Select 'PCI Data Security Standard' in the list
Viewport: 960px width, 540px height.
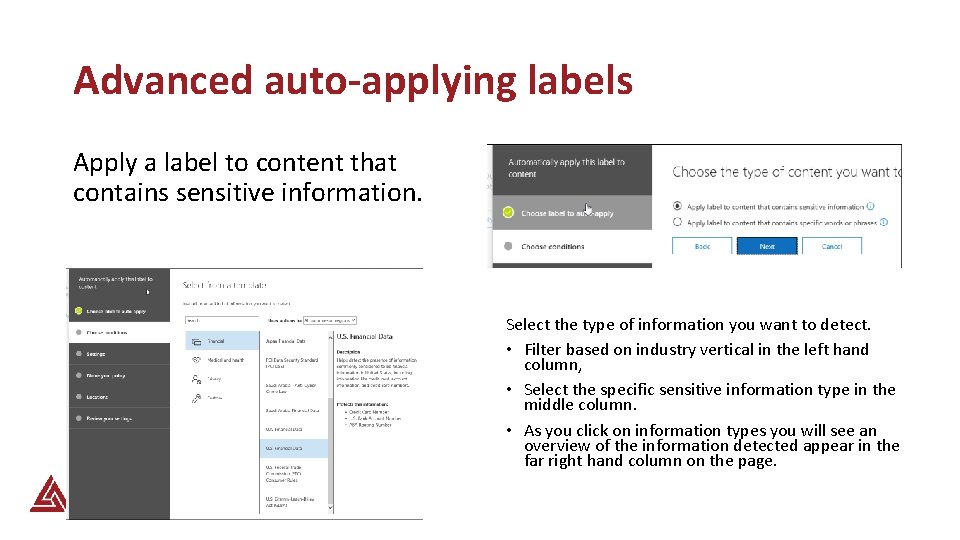tap(294, 363)
